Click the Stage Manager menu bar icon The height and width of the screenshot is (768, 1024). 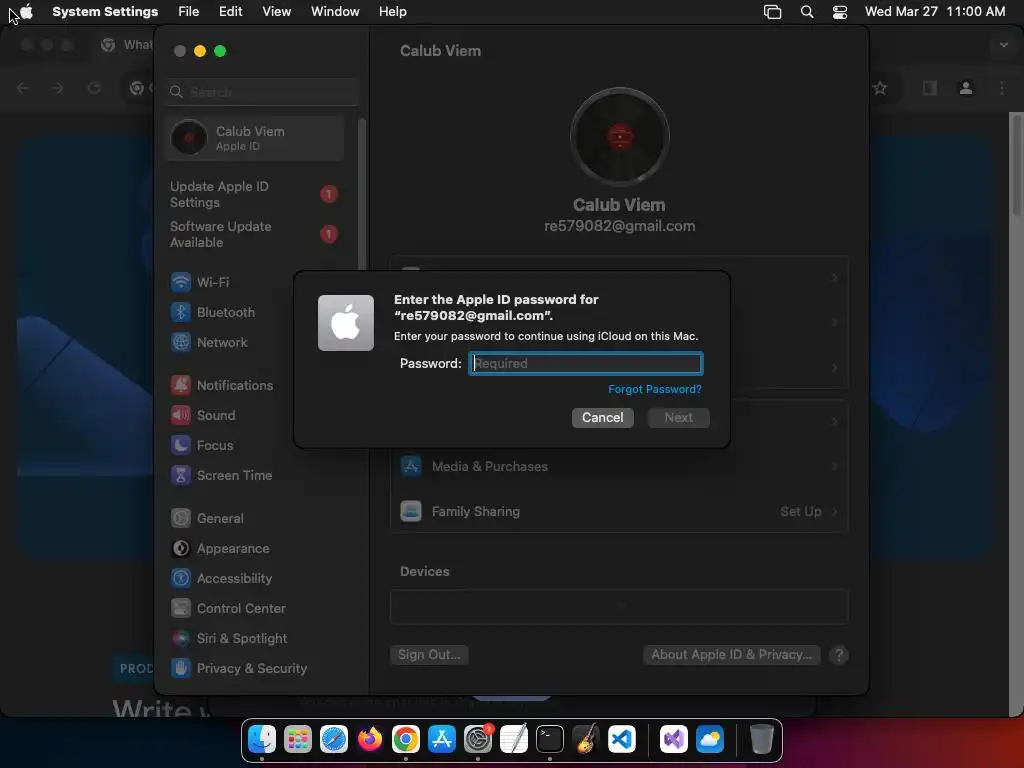tap(773, 12)
